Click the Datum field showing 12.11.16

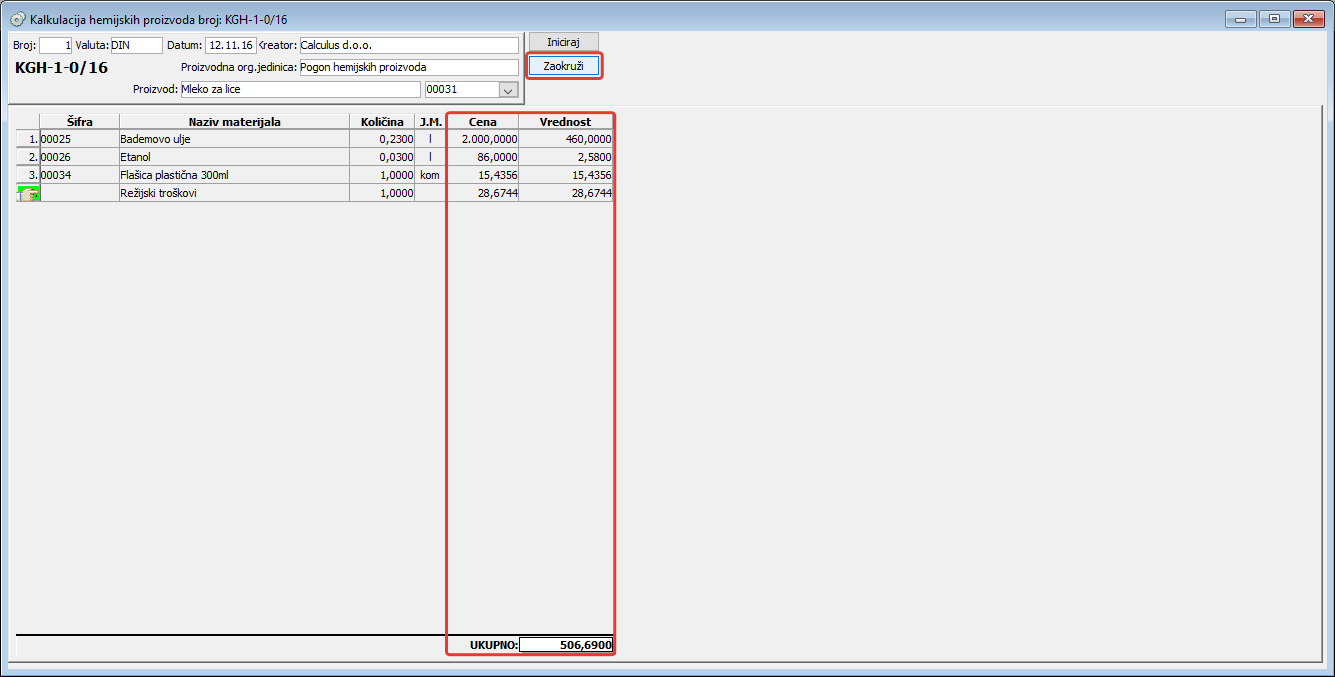230,45
